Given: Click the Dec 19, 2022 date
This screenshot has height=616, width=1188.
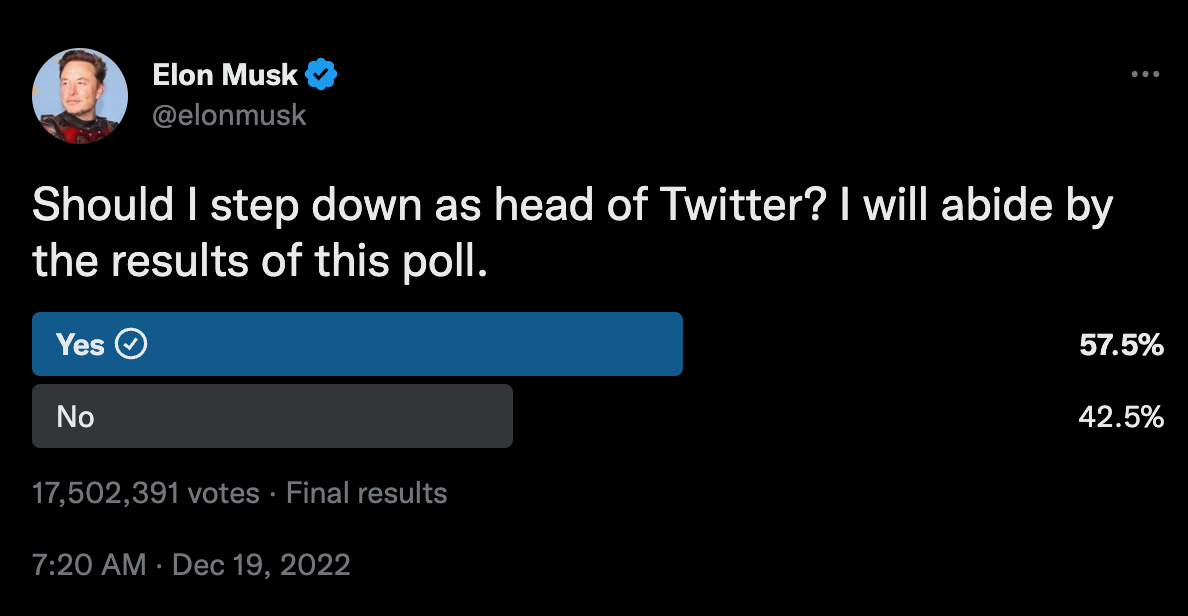Looking at the screenshot, I should point(262,565).
